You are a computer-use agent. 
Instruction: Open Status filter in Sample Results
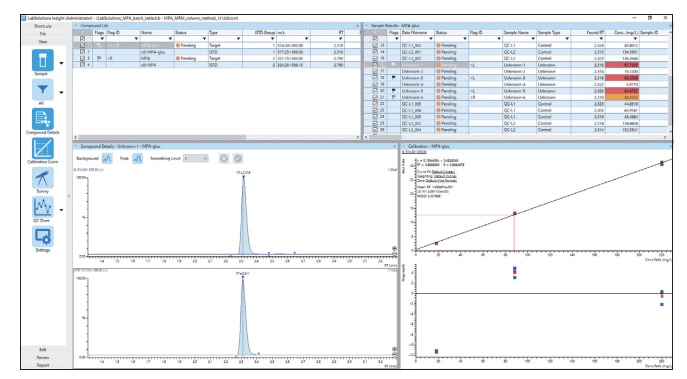[465, 39]
